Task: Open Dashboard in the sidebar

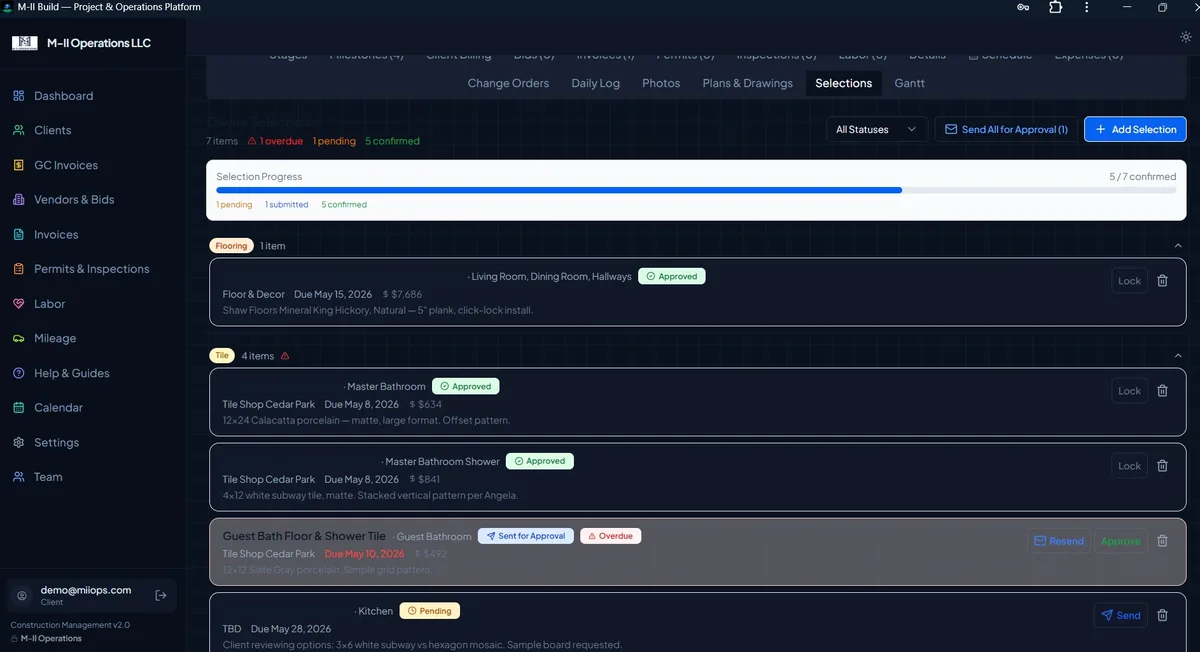Action: click(x=64, y=96)
